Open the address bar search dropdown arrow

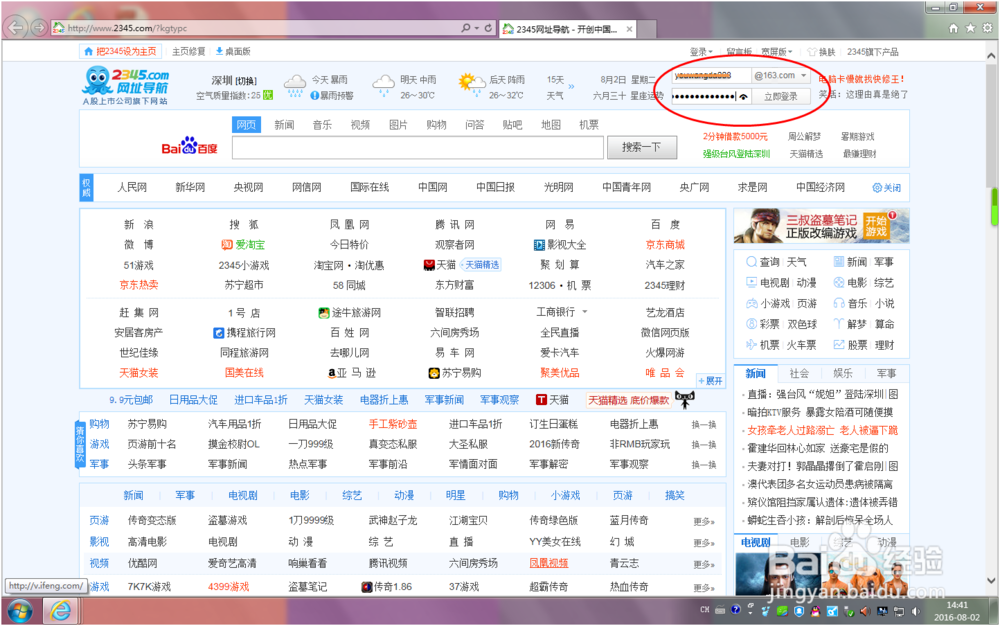(x=477, y=28)
